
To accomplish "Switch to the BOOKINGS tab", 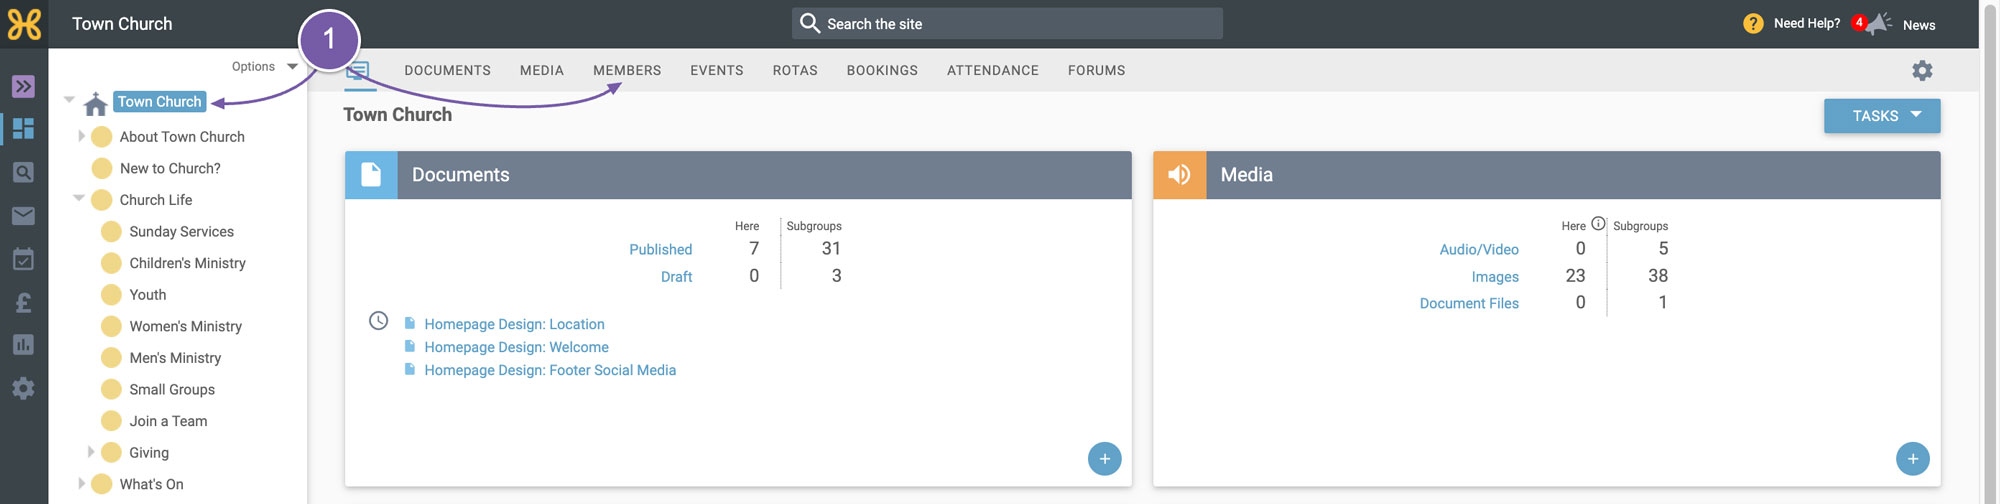I will [x=882, y=71].
